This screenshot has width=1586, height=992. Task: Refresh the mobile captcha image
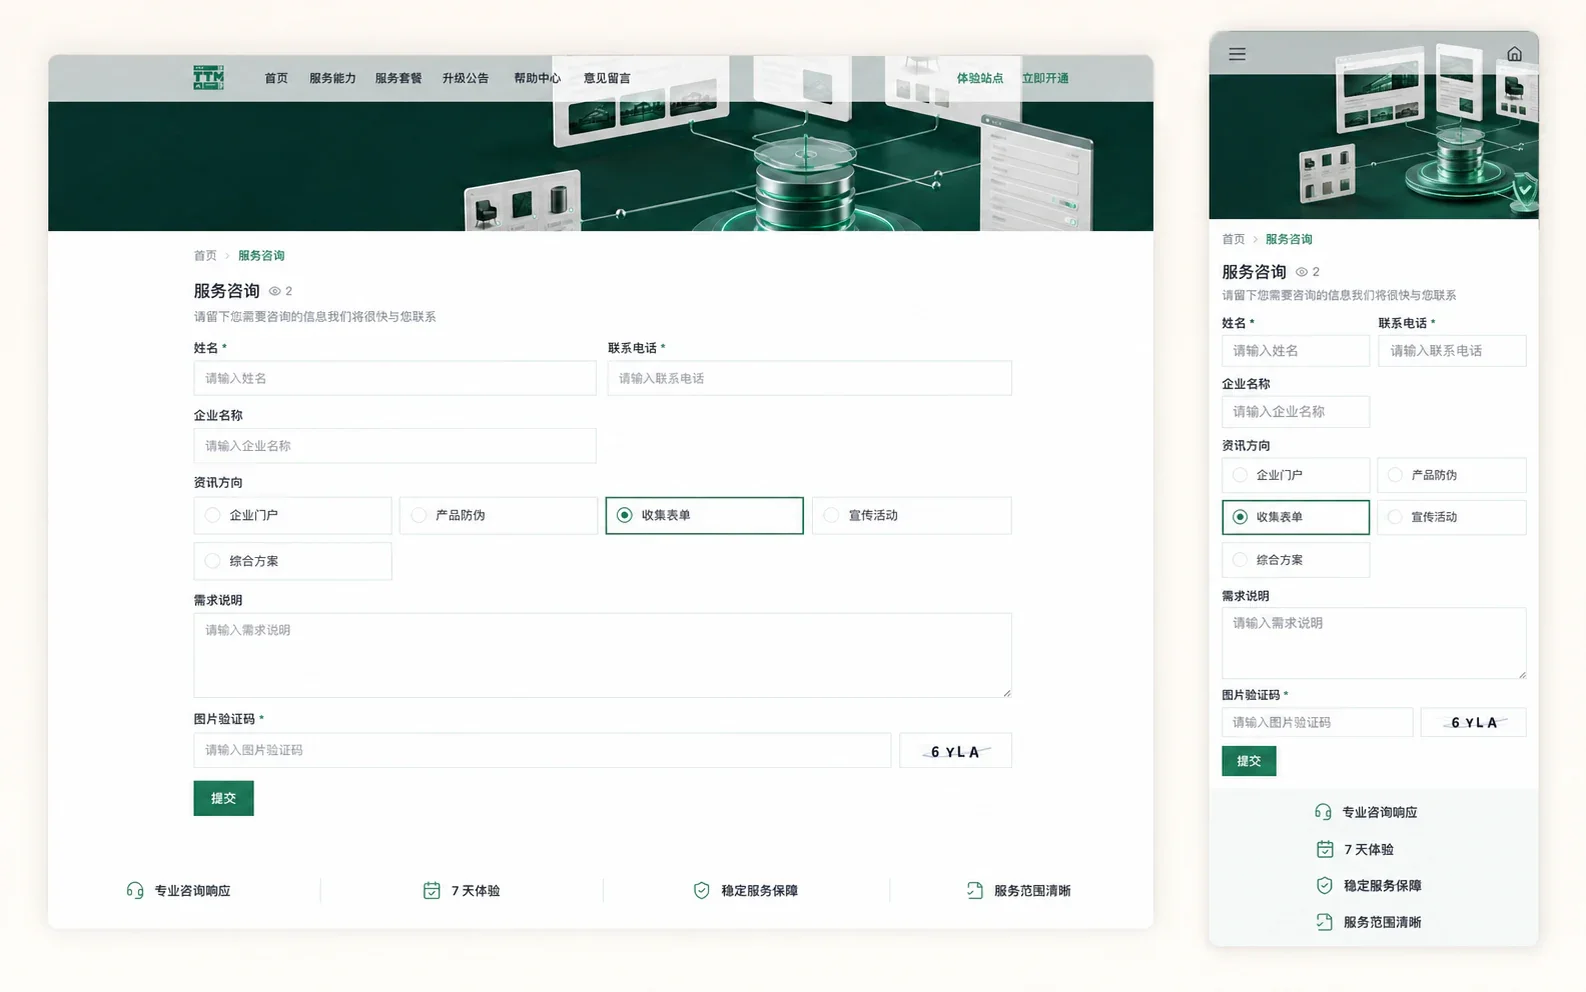(1473, 722)
